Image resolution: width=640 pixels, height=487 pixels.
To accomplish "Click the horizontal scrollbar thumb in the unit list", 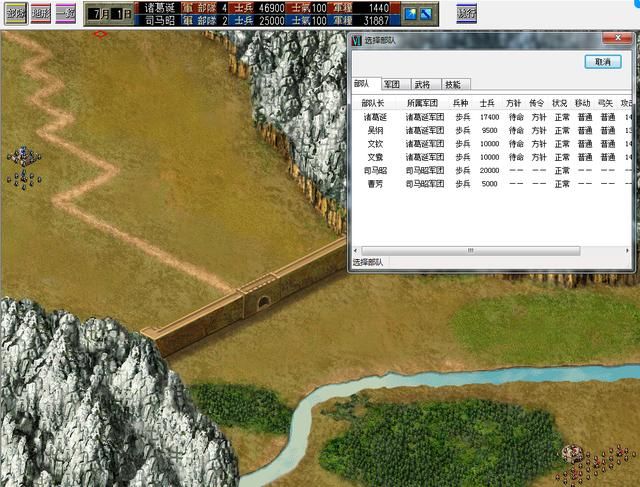I will (470, 250).
